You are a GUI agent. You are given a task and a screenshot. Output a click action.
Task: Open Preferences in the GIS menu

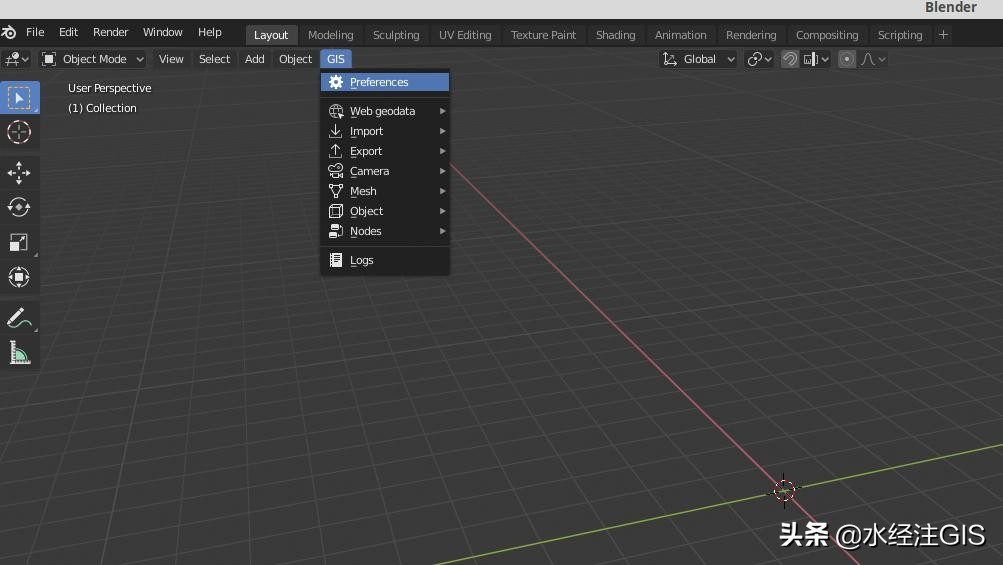click(379, 82)
